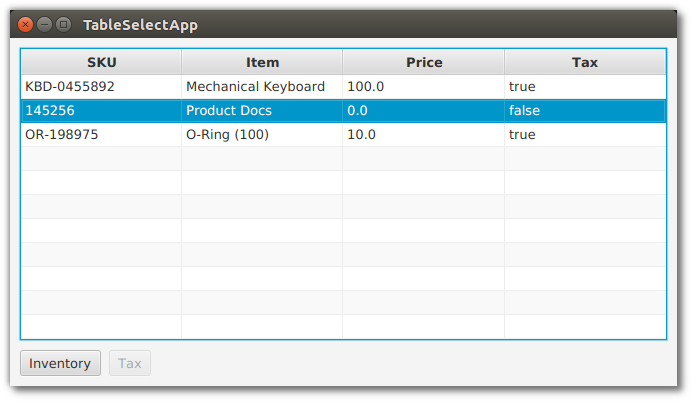This screenshot has height=402, width=693.
Task: Close the TableSelectApp window
Action: pos(26,24)
